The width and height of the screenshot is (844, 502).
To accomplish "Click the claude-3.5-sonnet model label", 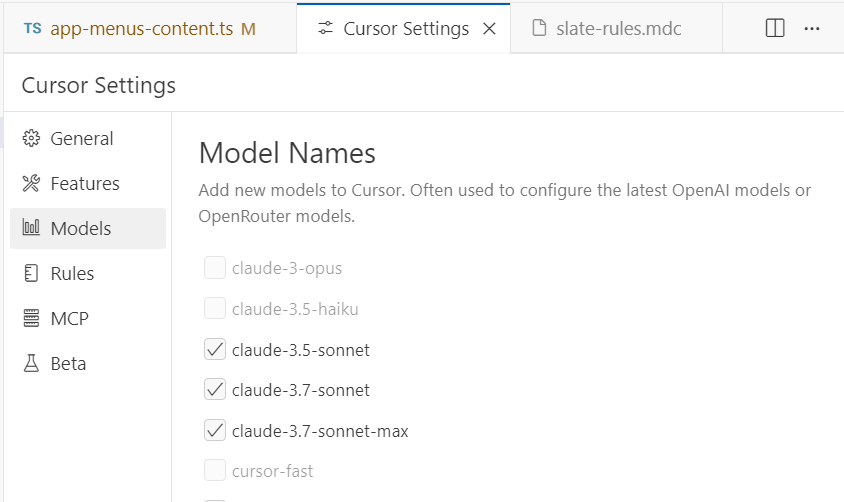I will click(x=300, y=350).
